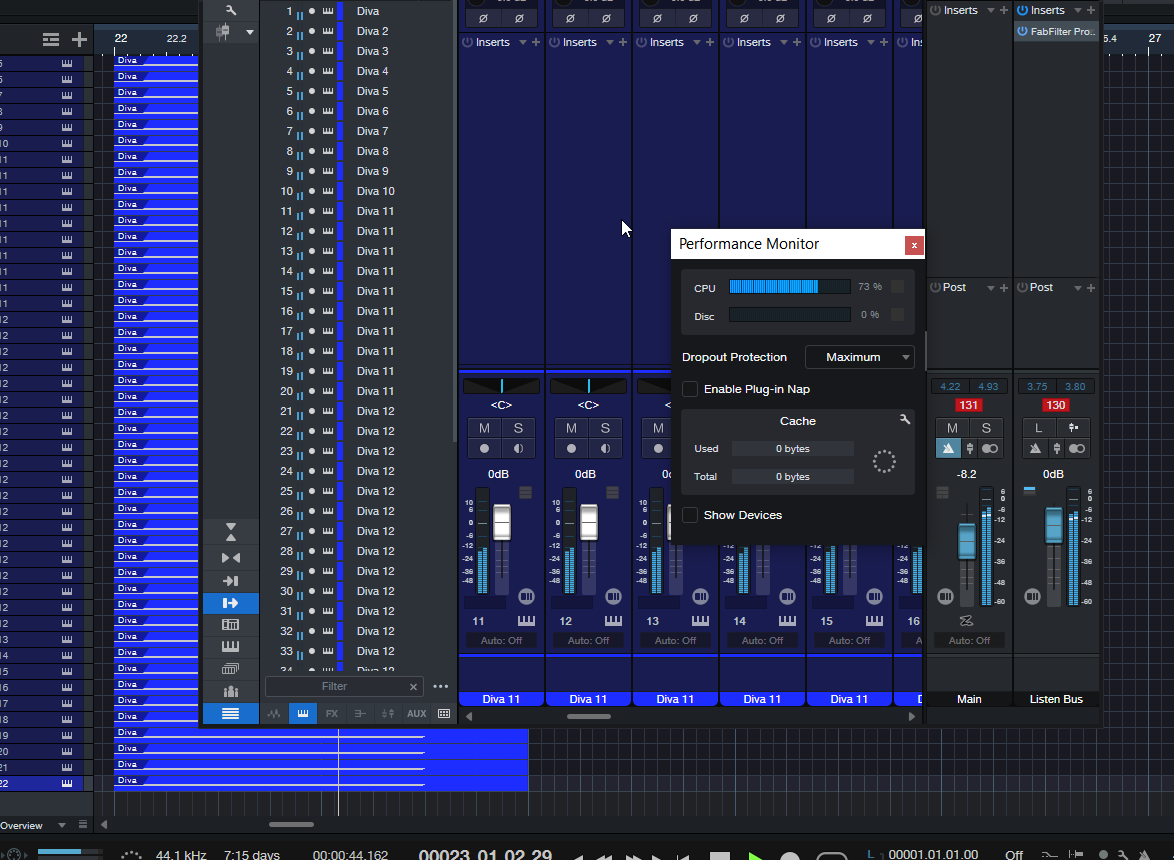Click the channel editor icon on channel 11
This screenshot has height=860, width=1174.
click(x=526, y=597)
